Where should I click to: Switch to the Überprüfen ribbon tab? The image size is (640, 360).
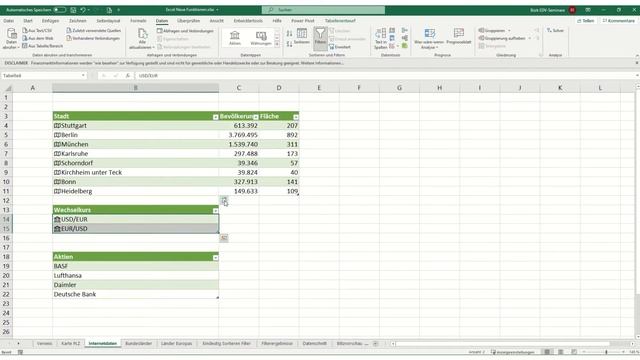(189, 20)
